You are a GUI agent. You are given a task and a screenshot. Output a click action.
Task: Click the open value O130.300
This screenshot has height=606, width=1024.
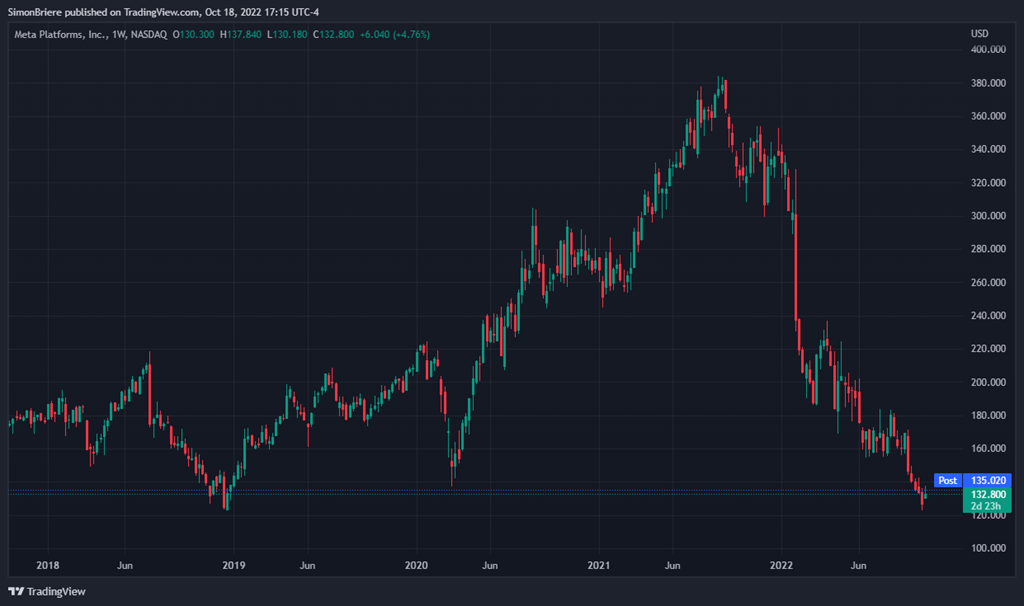tap(194, 34)
